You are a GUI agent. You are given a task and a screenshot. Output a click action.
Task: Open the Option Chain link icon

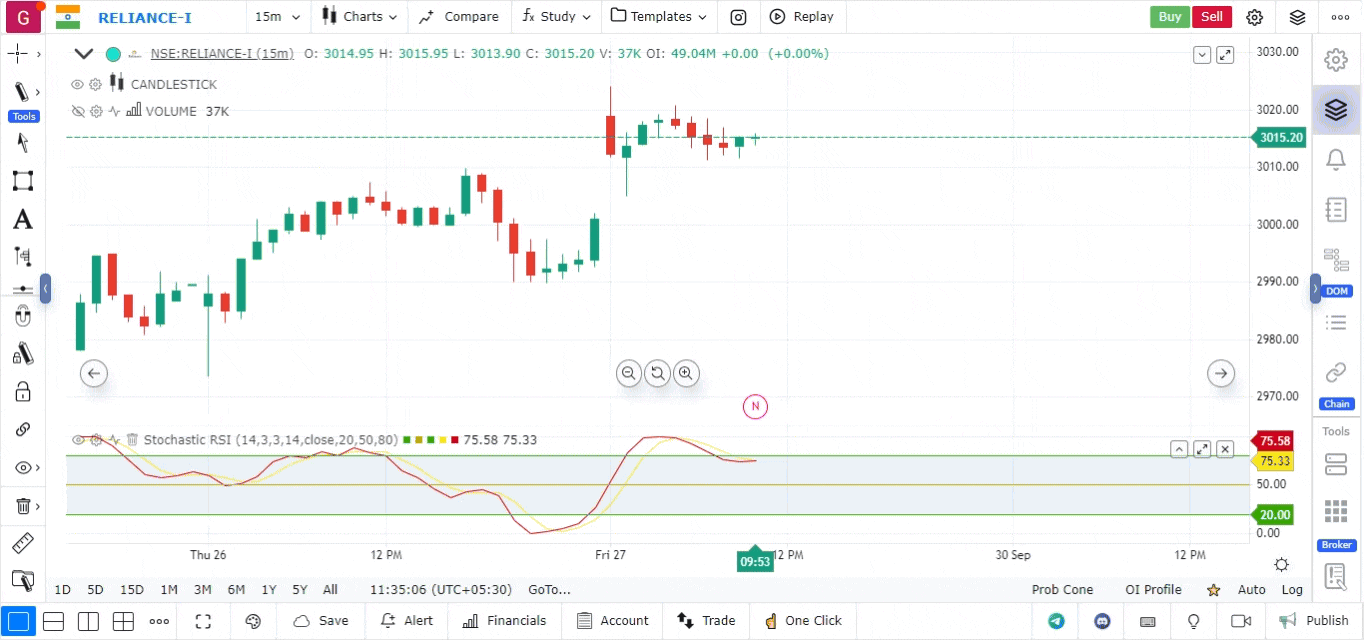pyautogui.click(x=1335, y=373)
